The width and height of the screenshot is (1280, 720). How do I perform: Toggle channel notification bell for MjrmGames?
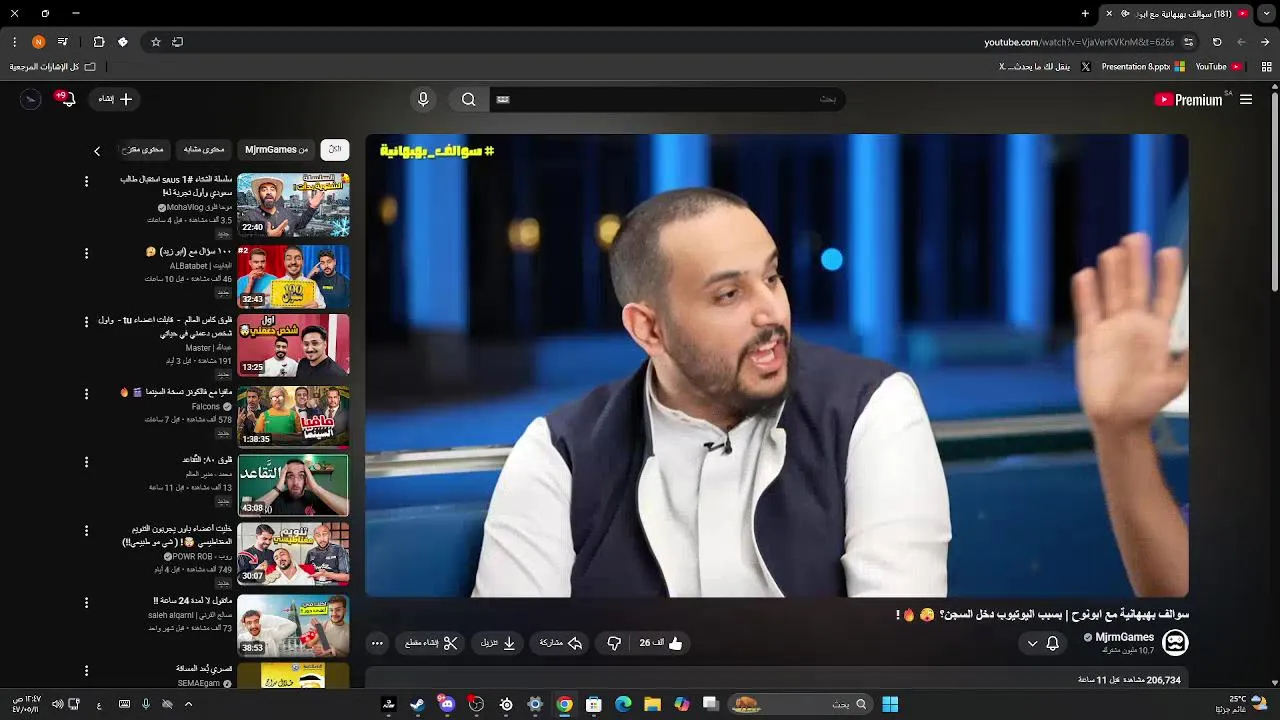point(1052,643)
